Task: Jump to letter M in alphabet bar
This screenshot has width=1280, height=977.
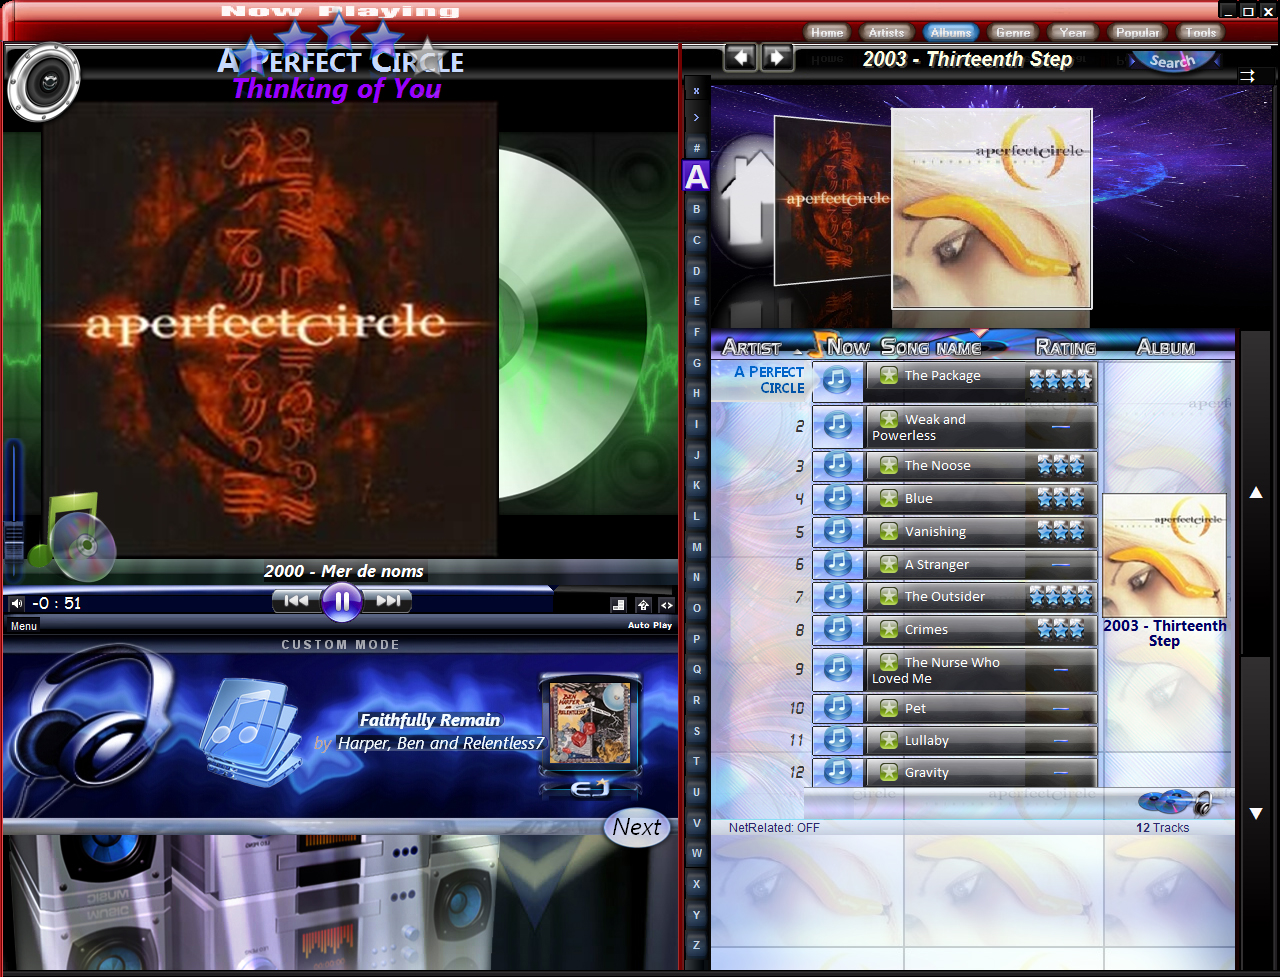Action: point(696,547)
